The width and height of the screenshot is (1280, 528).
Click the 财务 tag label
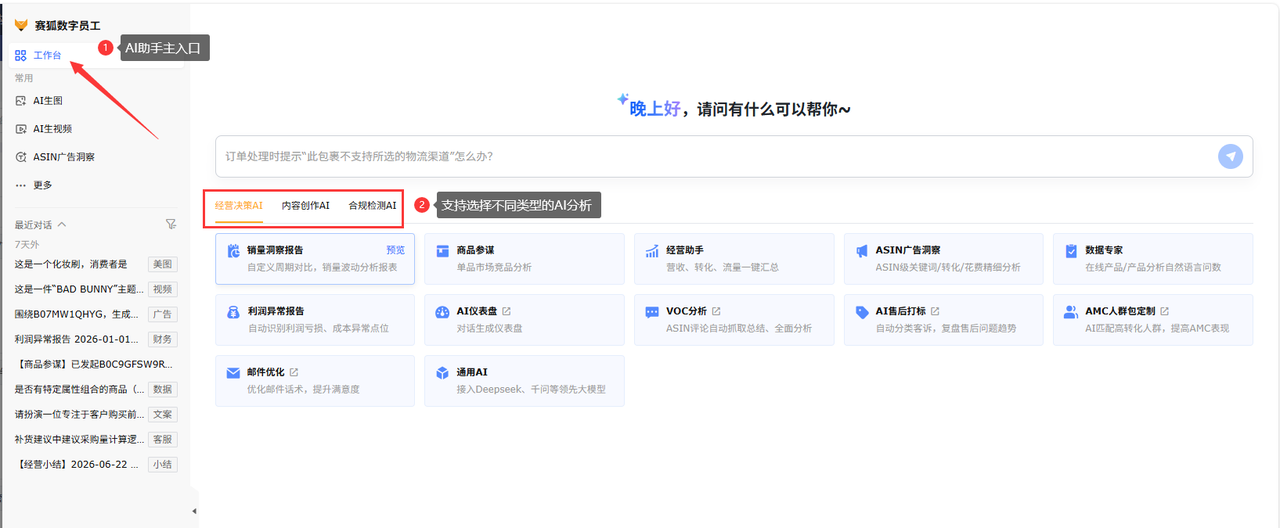point(163,339)
